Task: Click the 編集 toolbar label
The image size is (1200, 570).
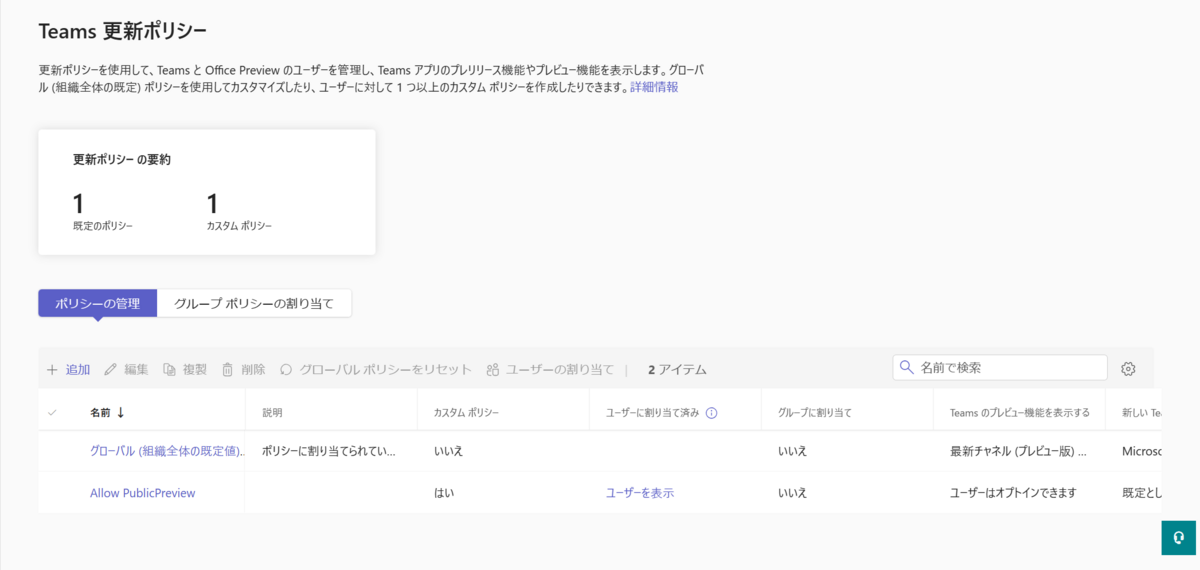Action: click(x=136, y=369)
